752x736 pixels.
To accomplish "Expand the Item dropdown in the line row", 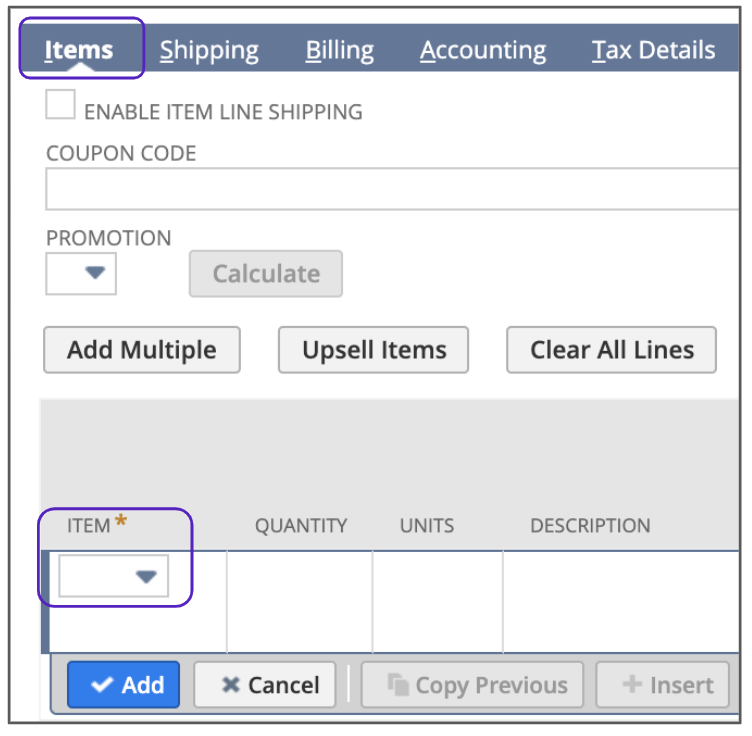I will [x=146, y=576].
